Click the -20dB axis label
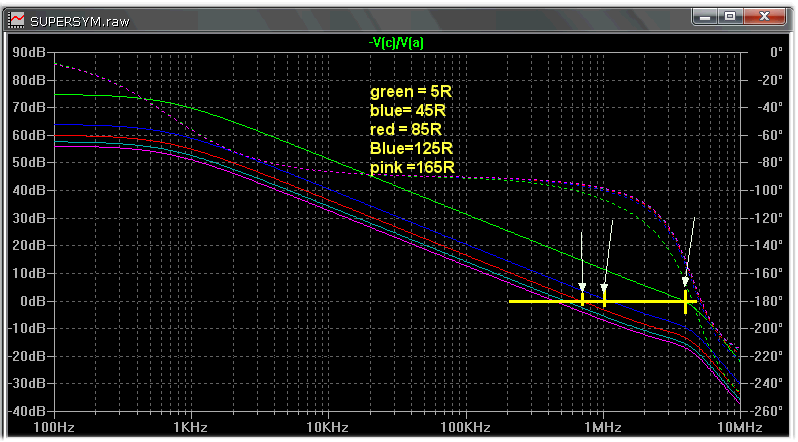 tap(26, 355)
